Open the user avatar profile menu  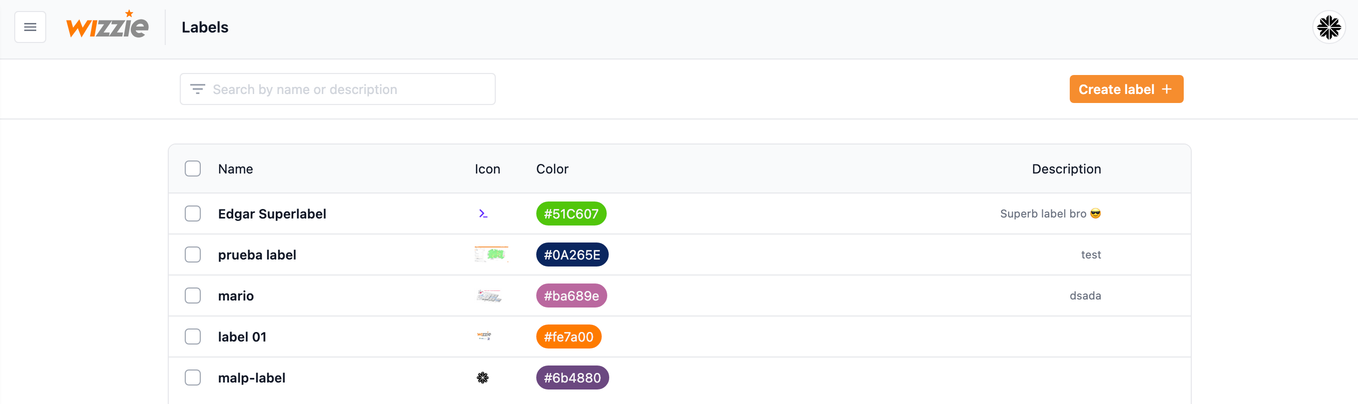click(1329, 27)
